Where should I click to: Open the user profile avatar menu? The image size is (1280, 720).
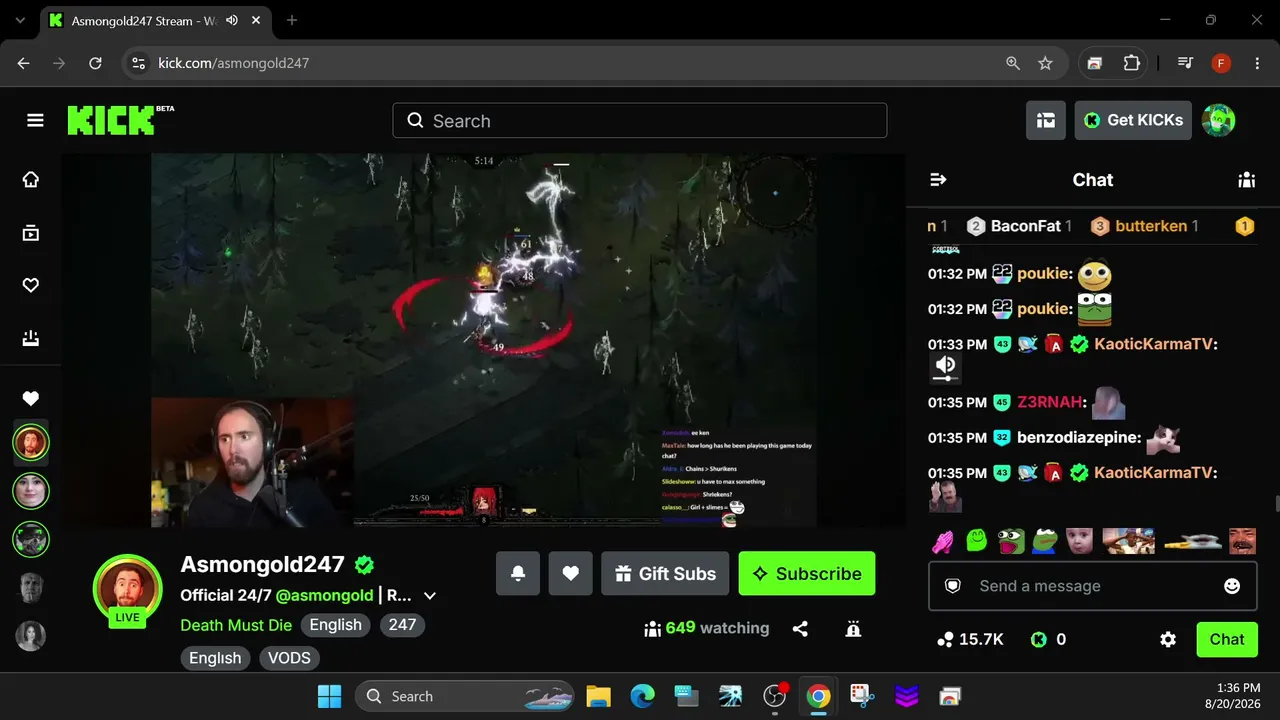(x=1218, y=120)
